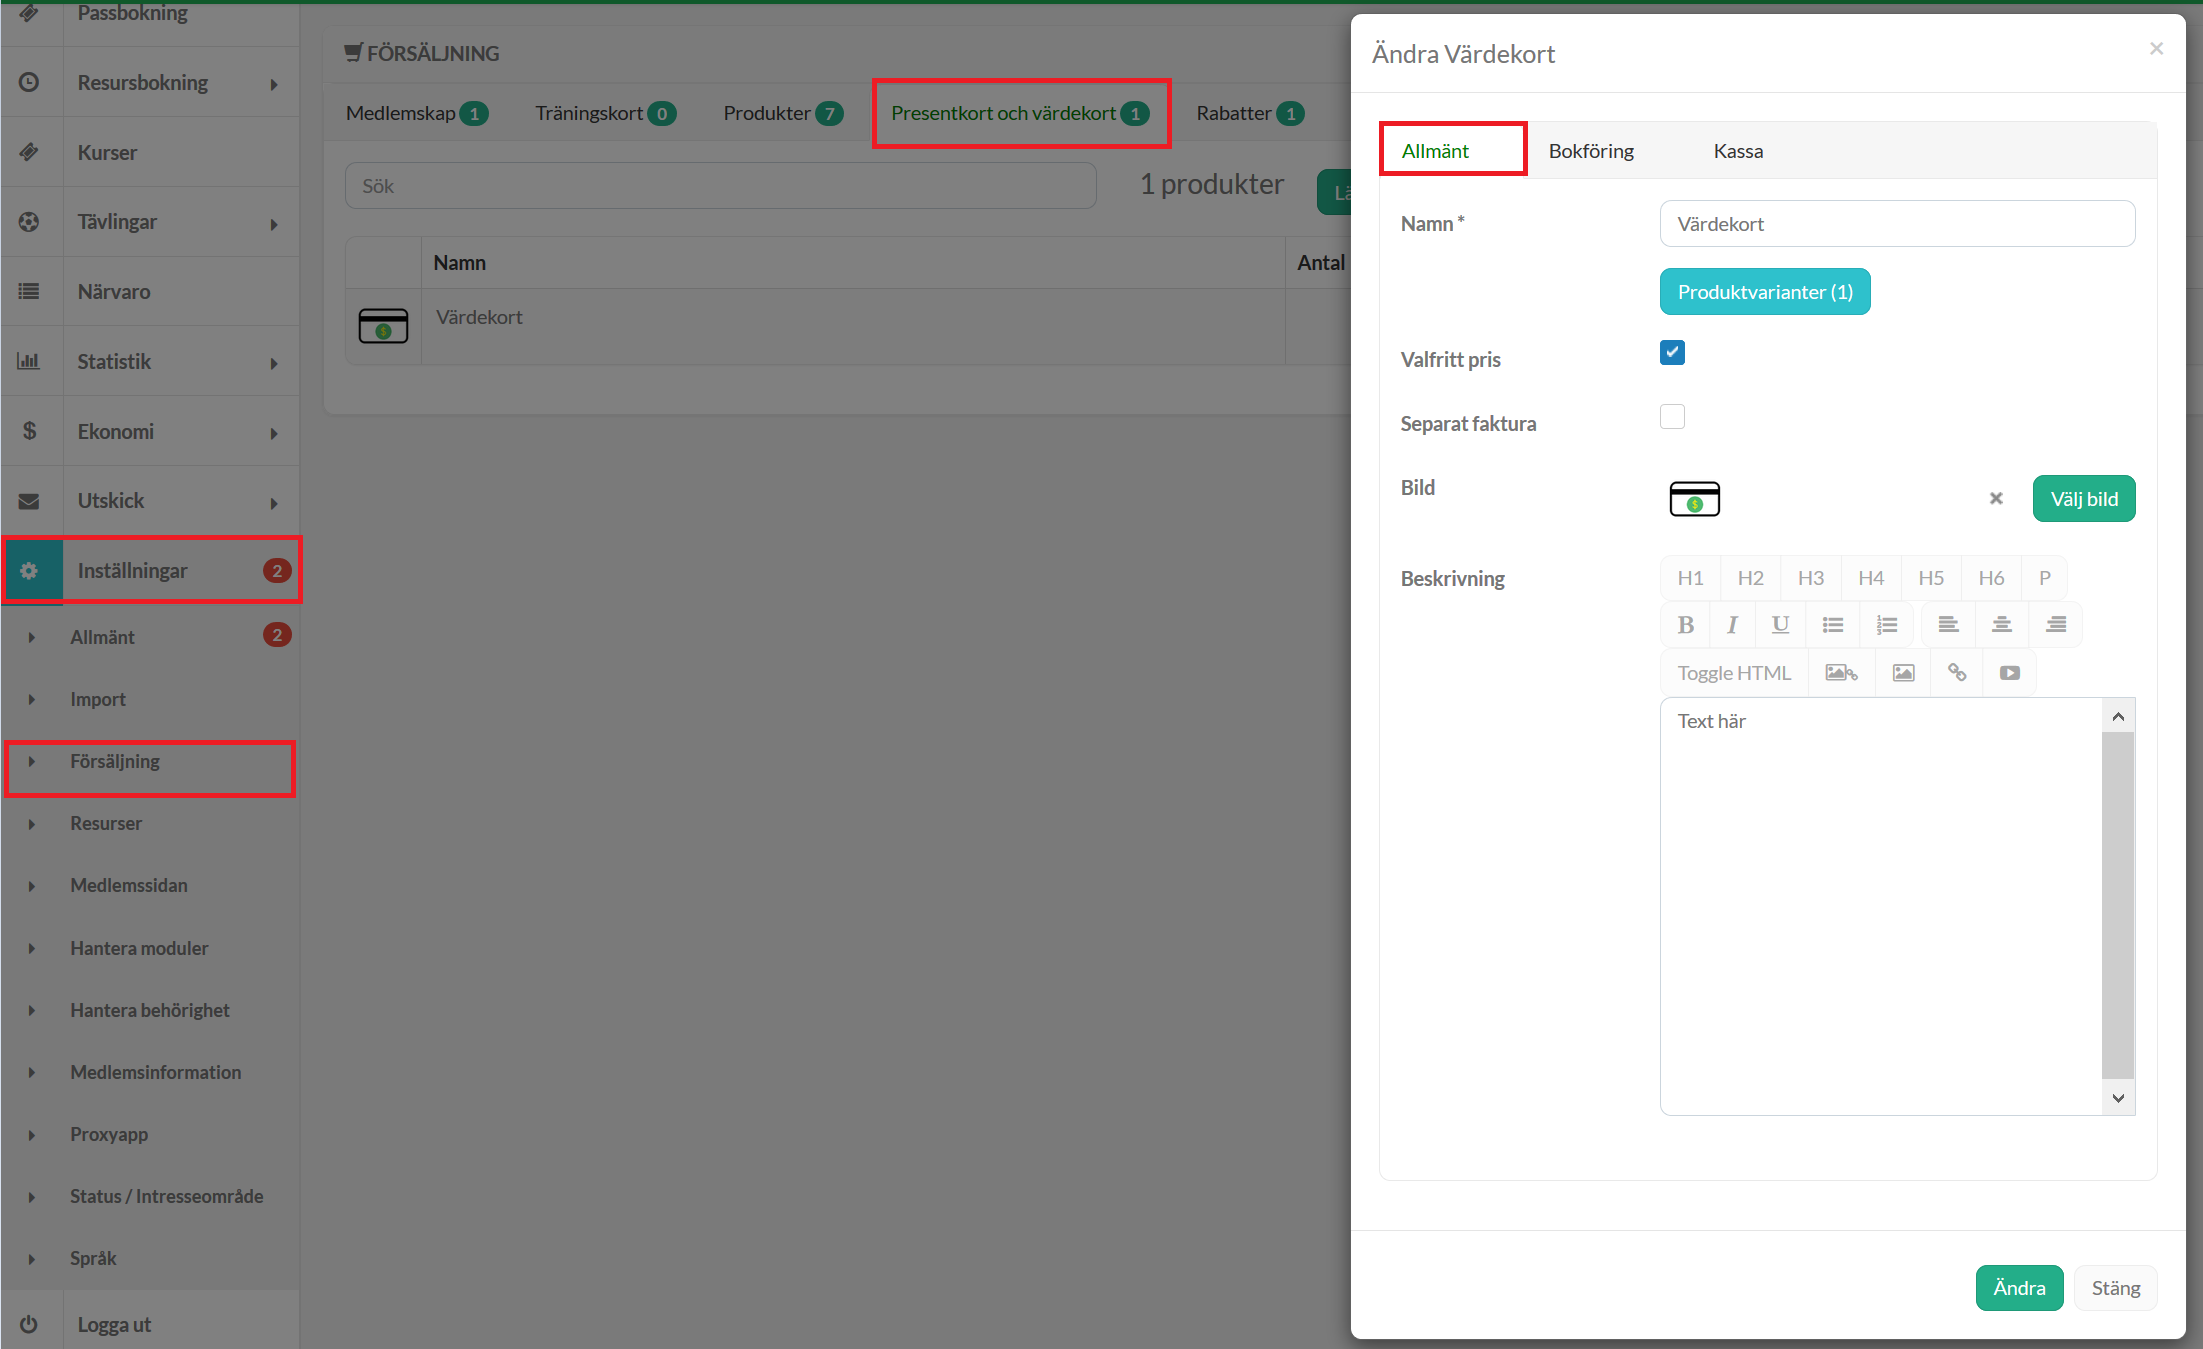Click the Bold formatting icon

(x=1685, y=625)
